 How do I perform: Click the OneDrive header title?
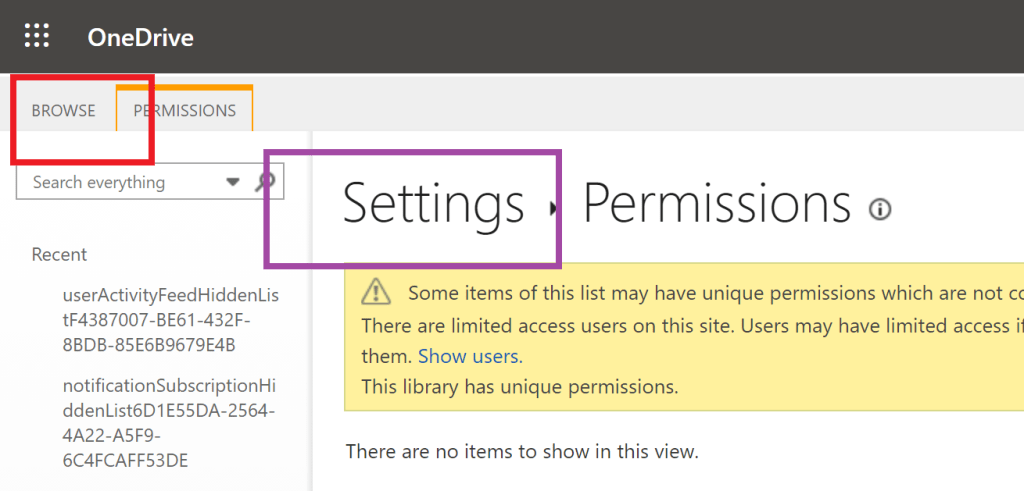click(140, 38)
